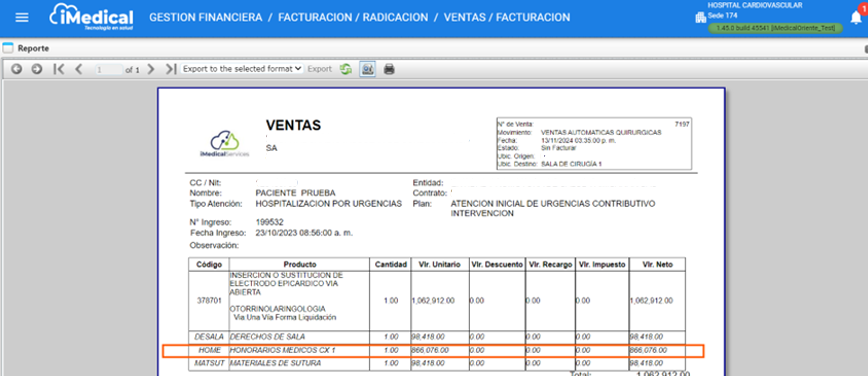Go to previous report page
The image size is (868, 376).
[78, 69]
